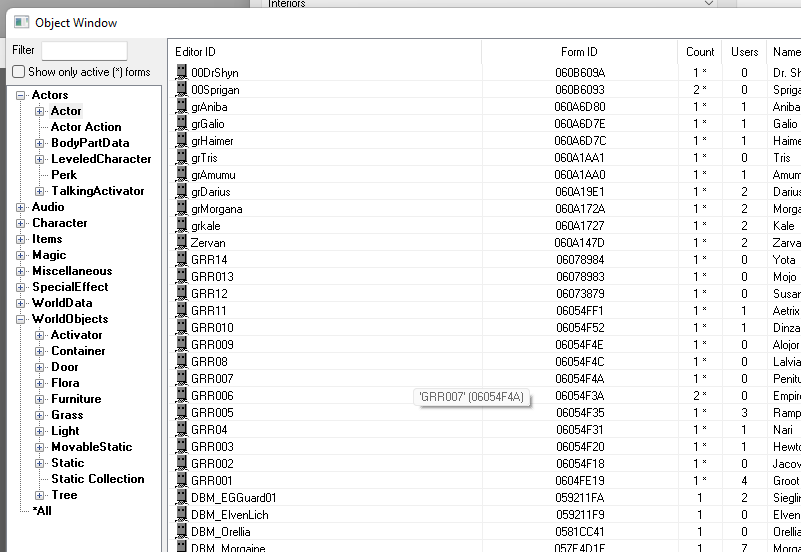
Task: Select the GRR006 row
Action: coord(484,395)
